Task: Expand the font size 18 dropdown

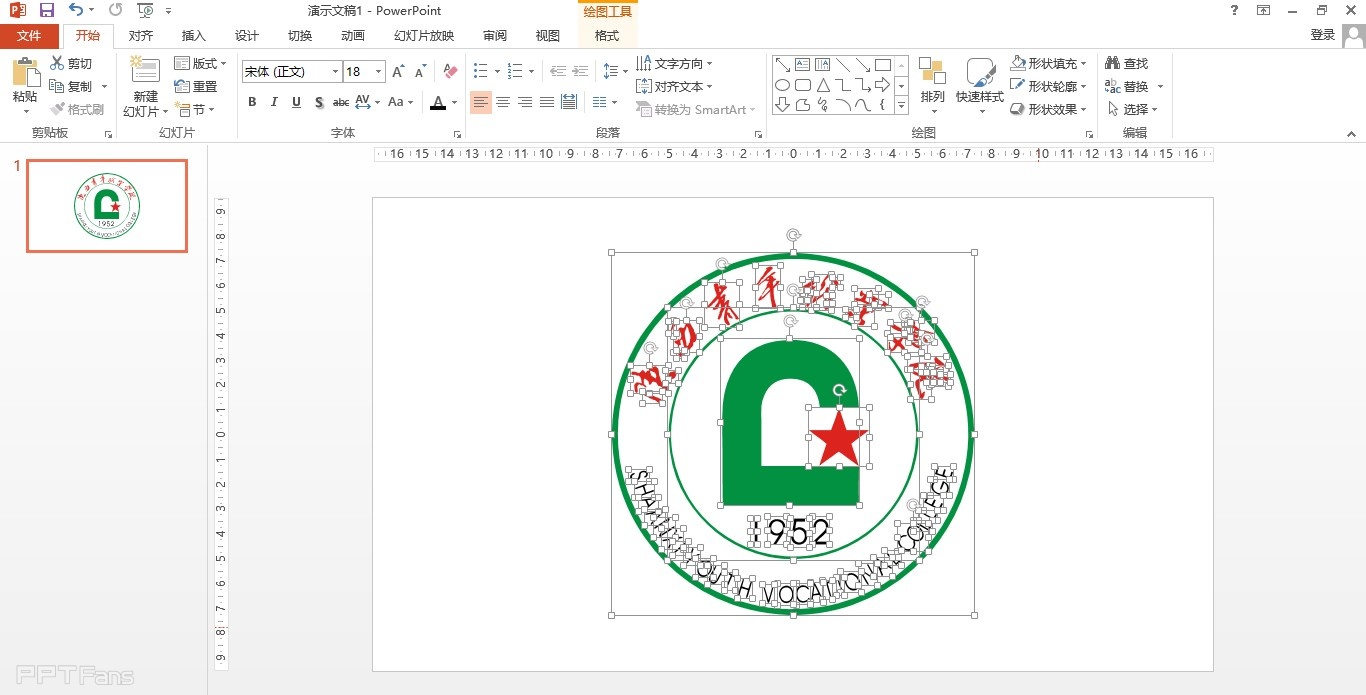Action: coord(378,72)
